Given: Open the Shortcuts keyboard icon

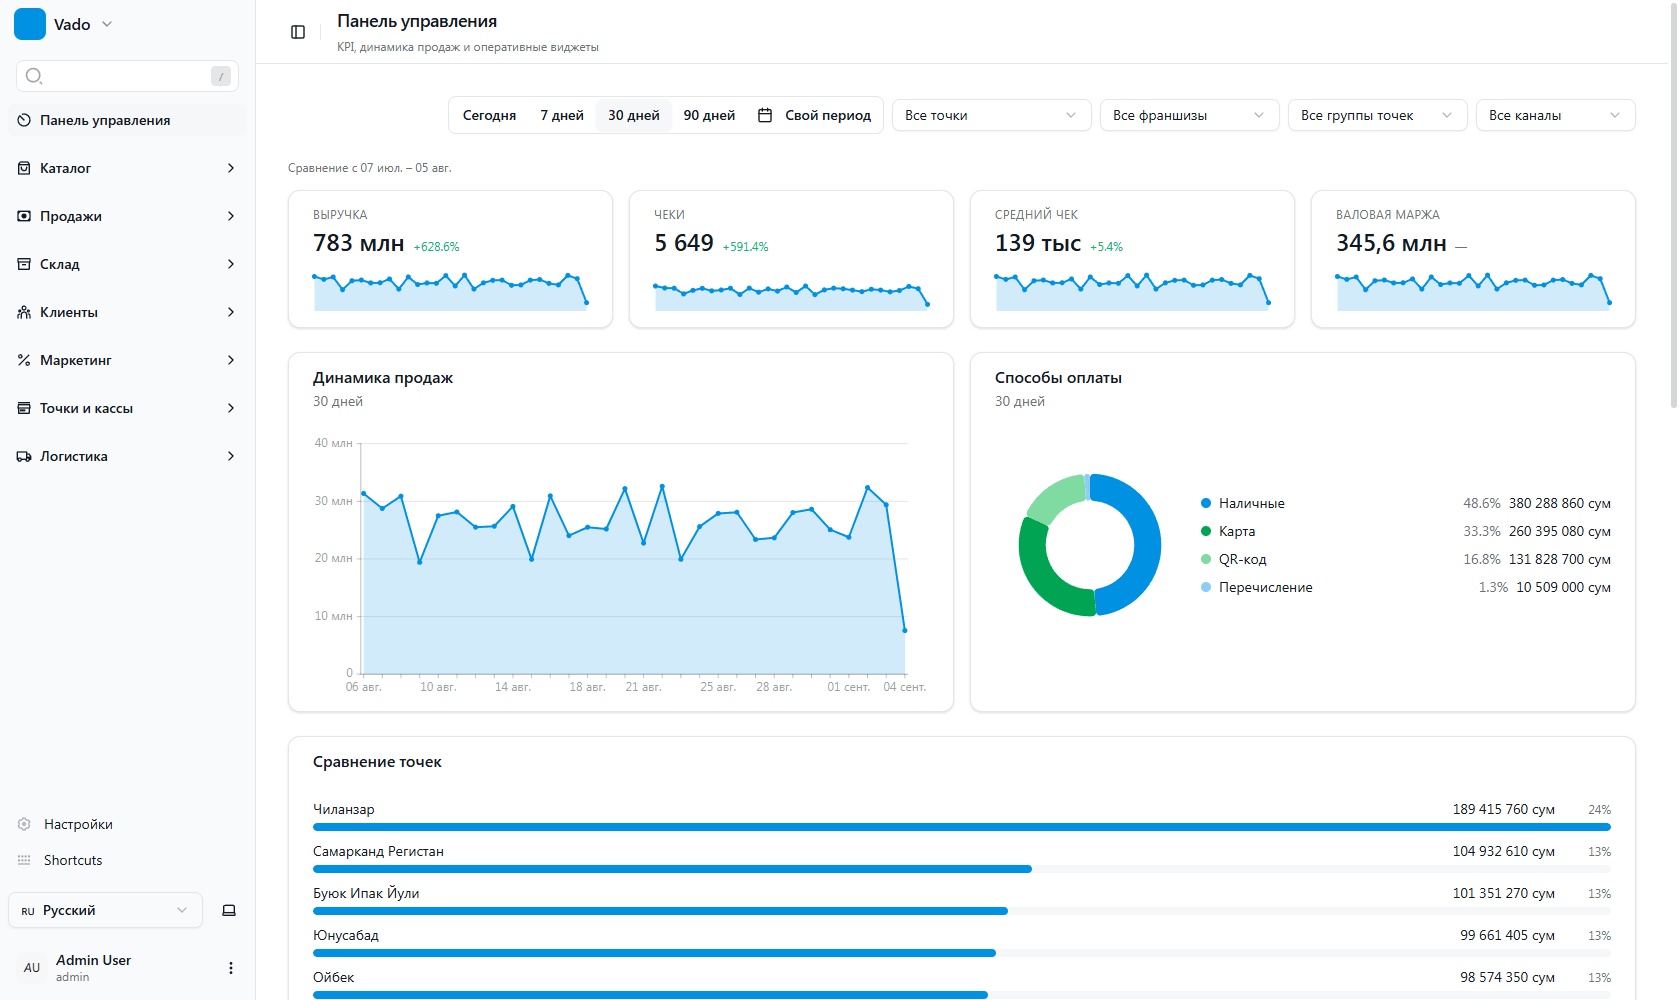Looking at the screenshot, I should (24, 860).
